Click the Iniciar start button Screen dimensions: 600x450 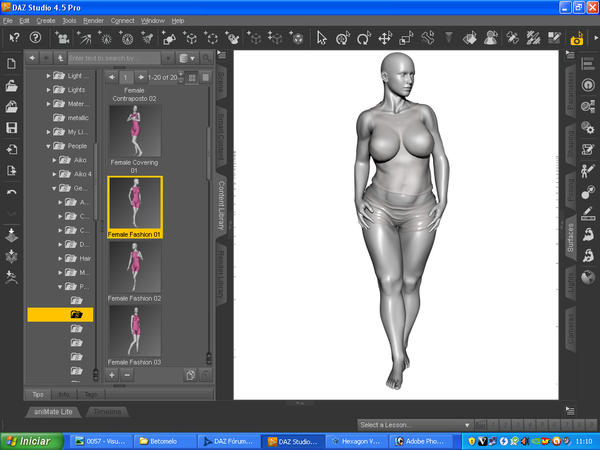point(31,441)
